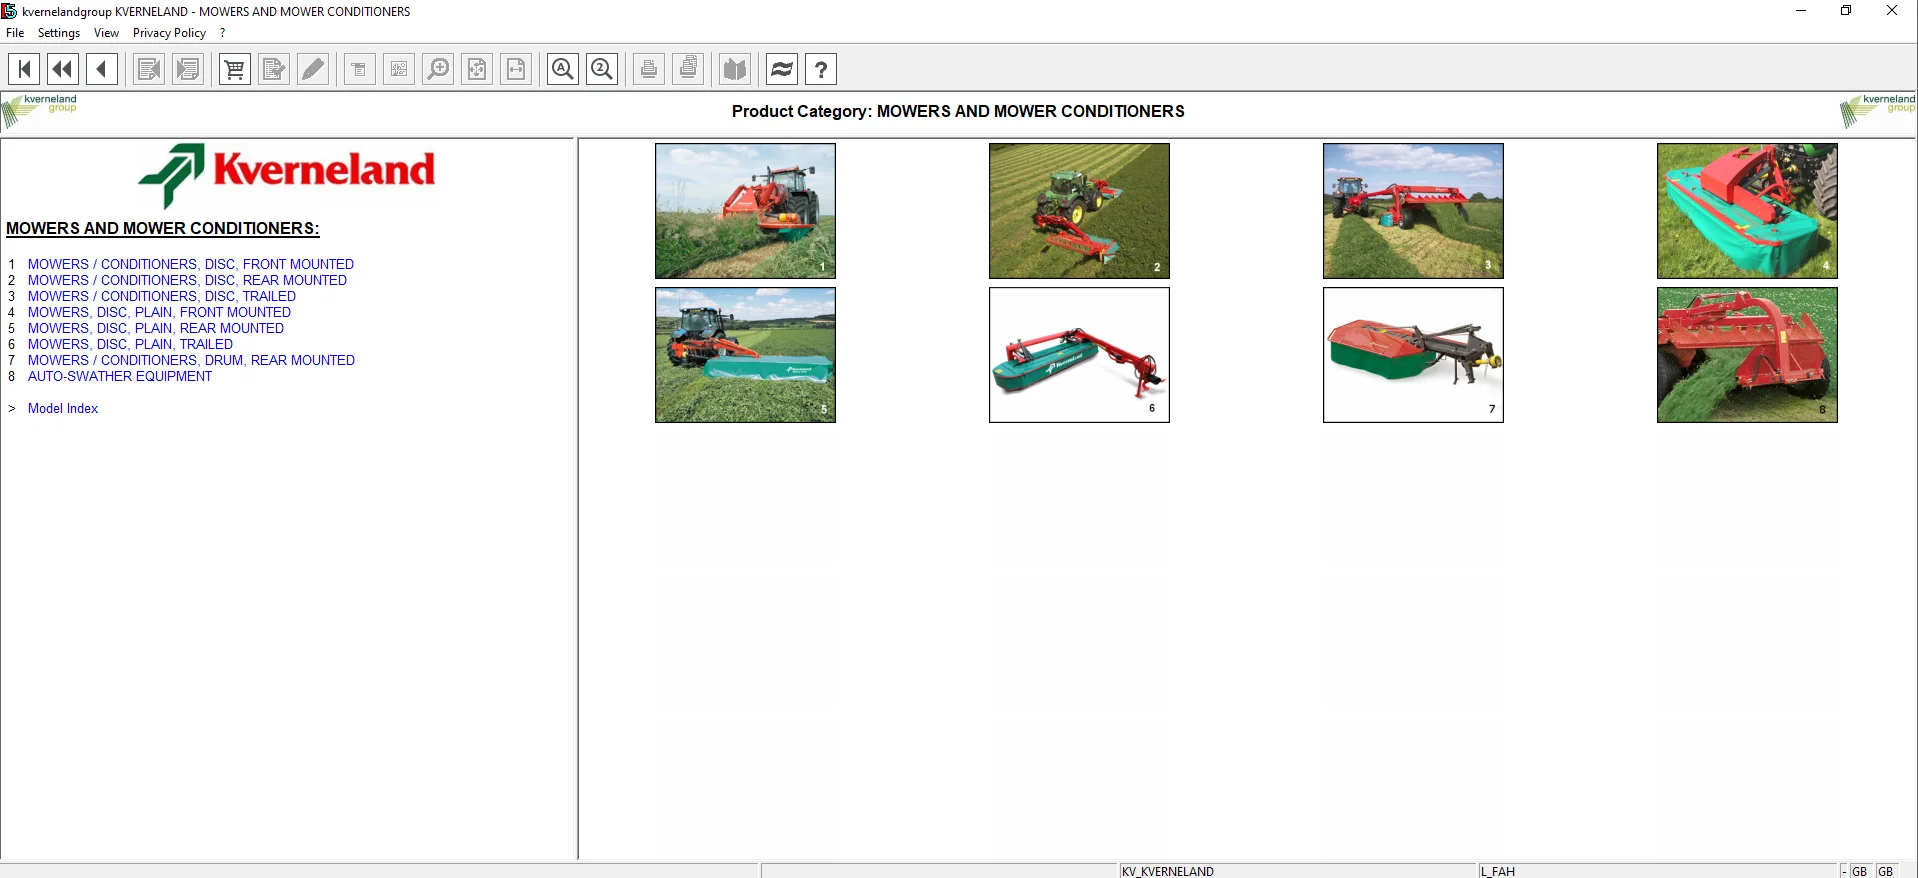Open the shopping cart icon
Viewport: 1918px width, 878px height.
(x=235, y=69)
